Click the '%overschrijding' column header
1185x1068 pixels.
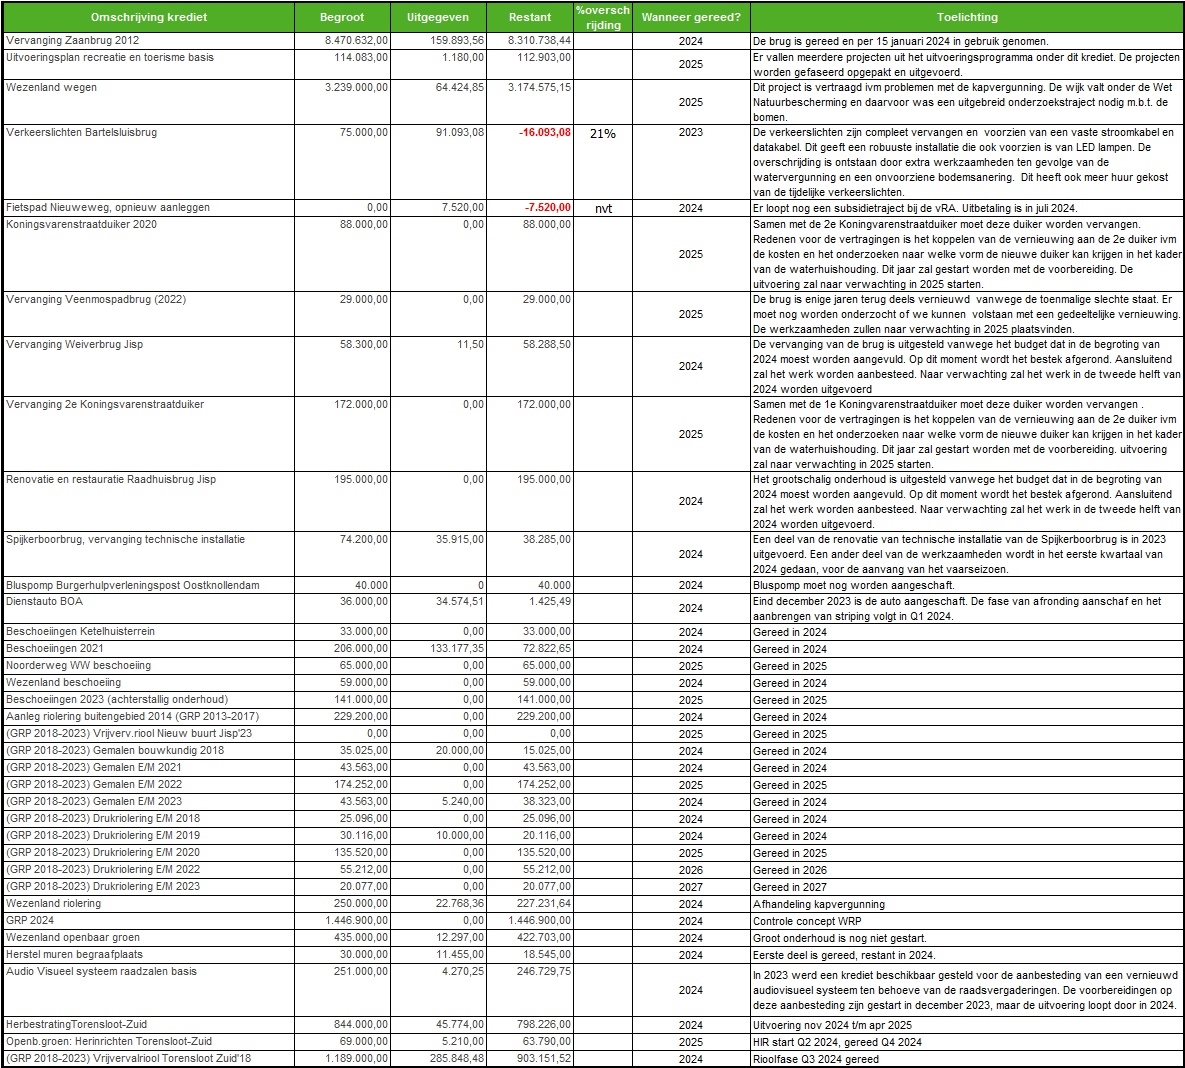pos(602,17)
